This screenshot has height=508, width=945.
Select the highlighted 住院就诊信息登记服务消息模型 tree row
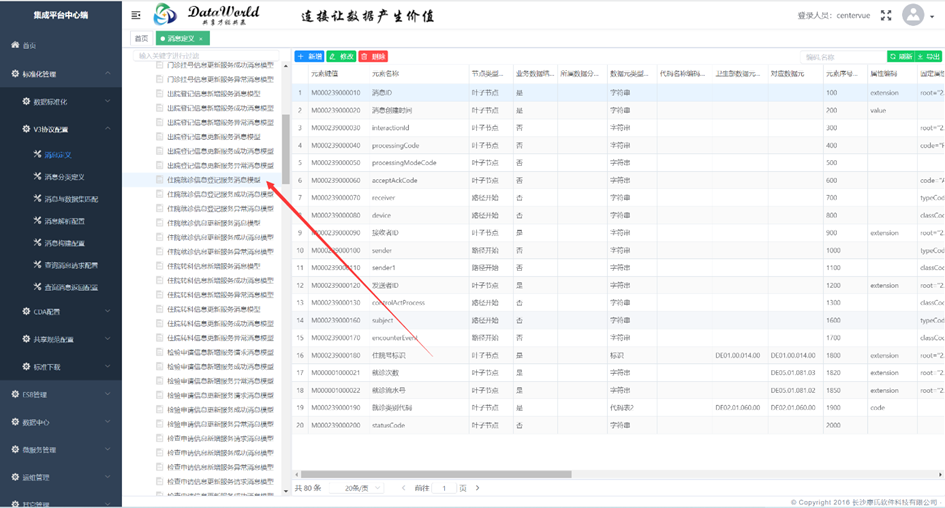[x=202, y=180]
